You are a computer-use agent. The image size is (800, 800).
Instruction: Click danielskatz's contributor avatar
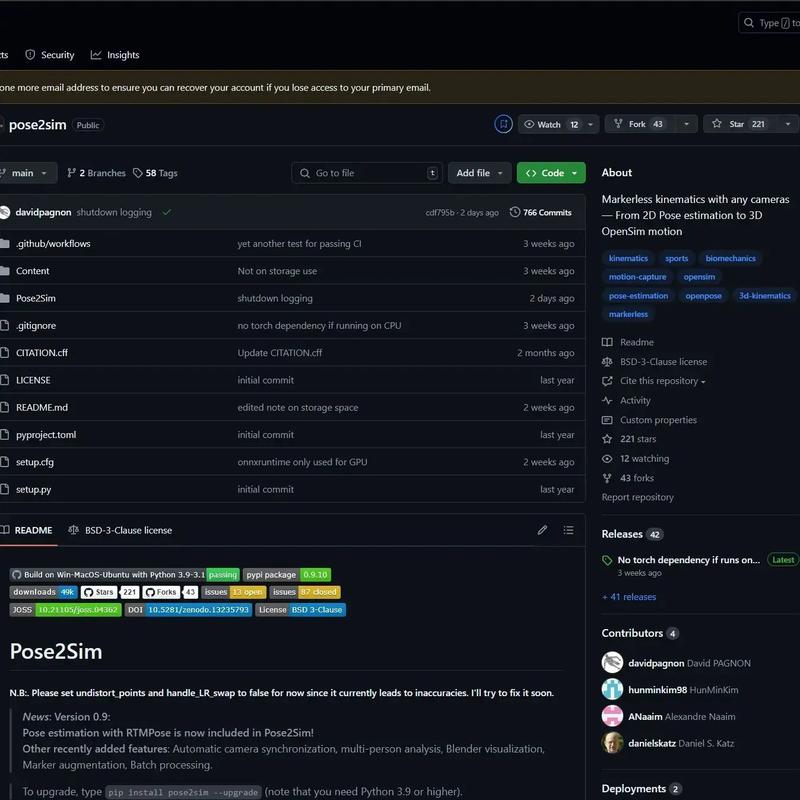(613, 742)
